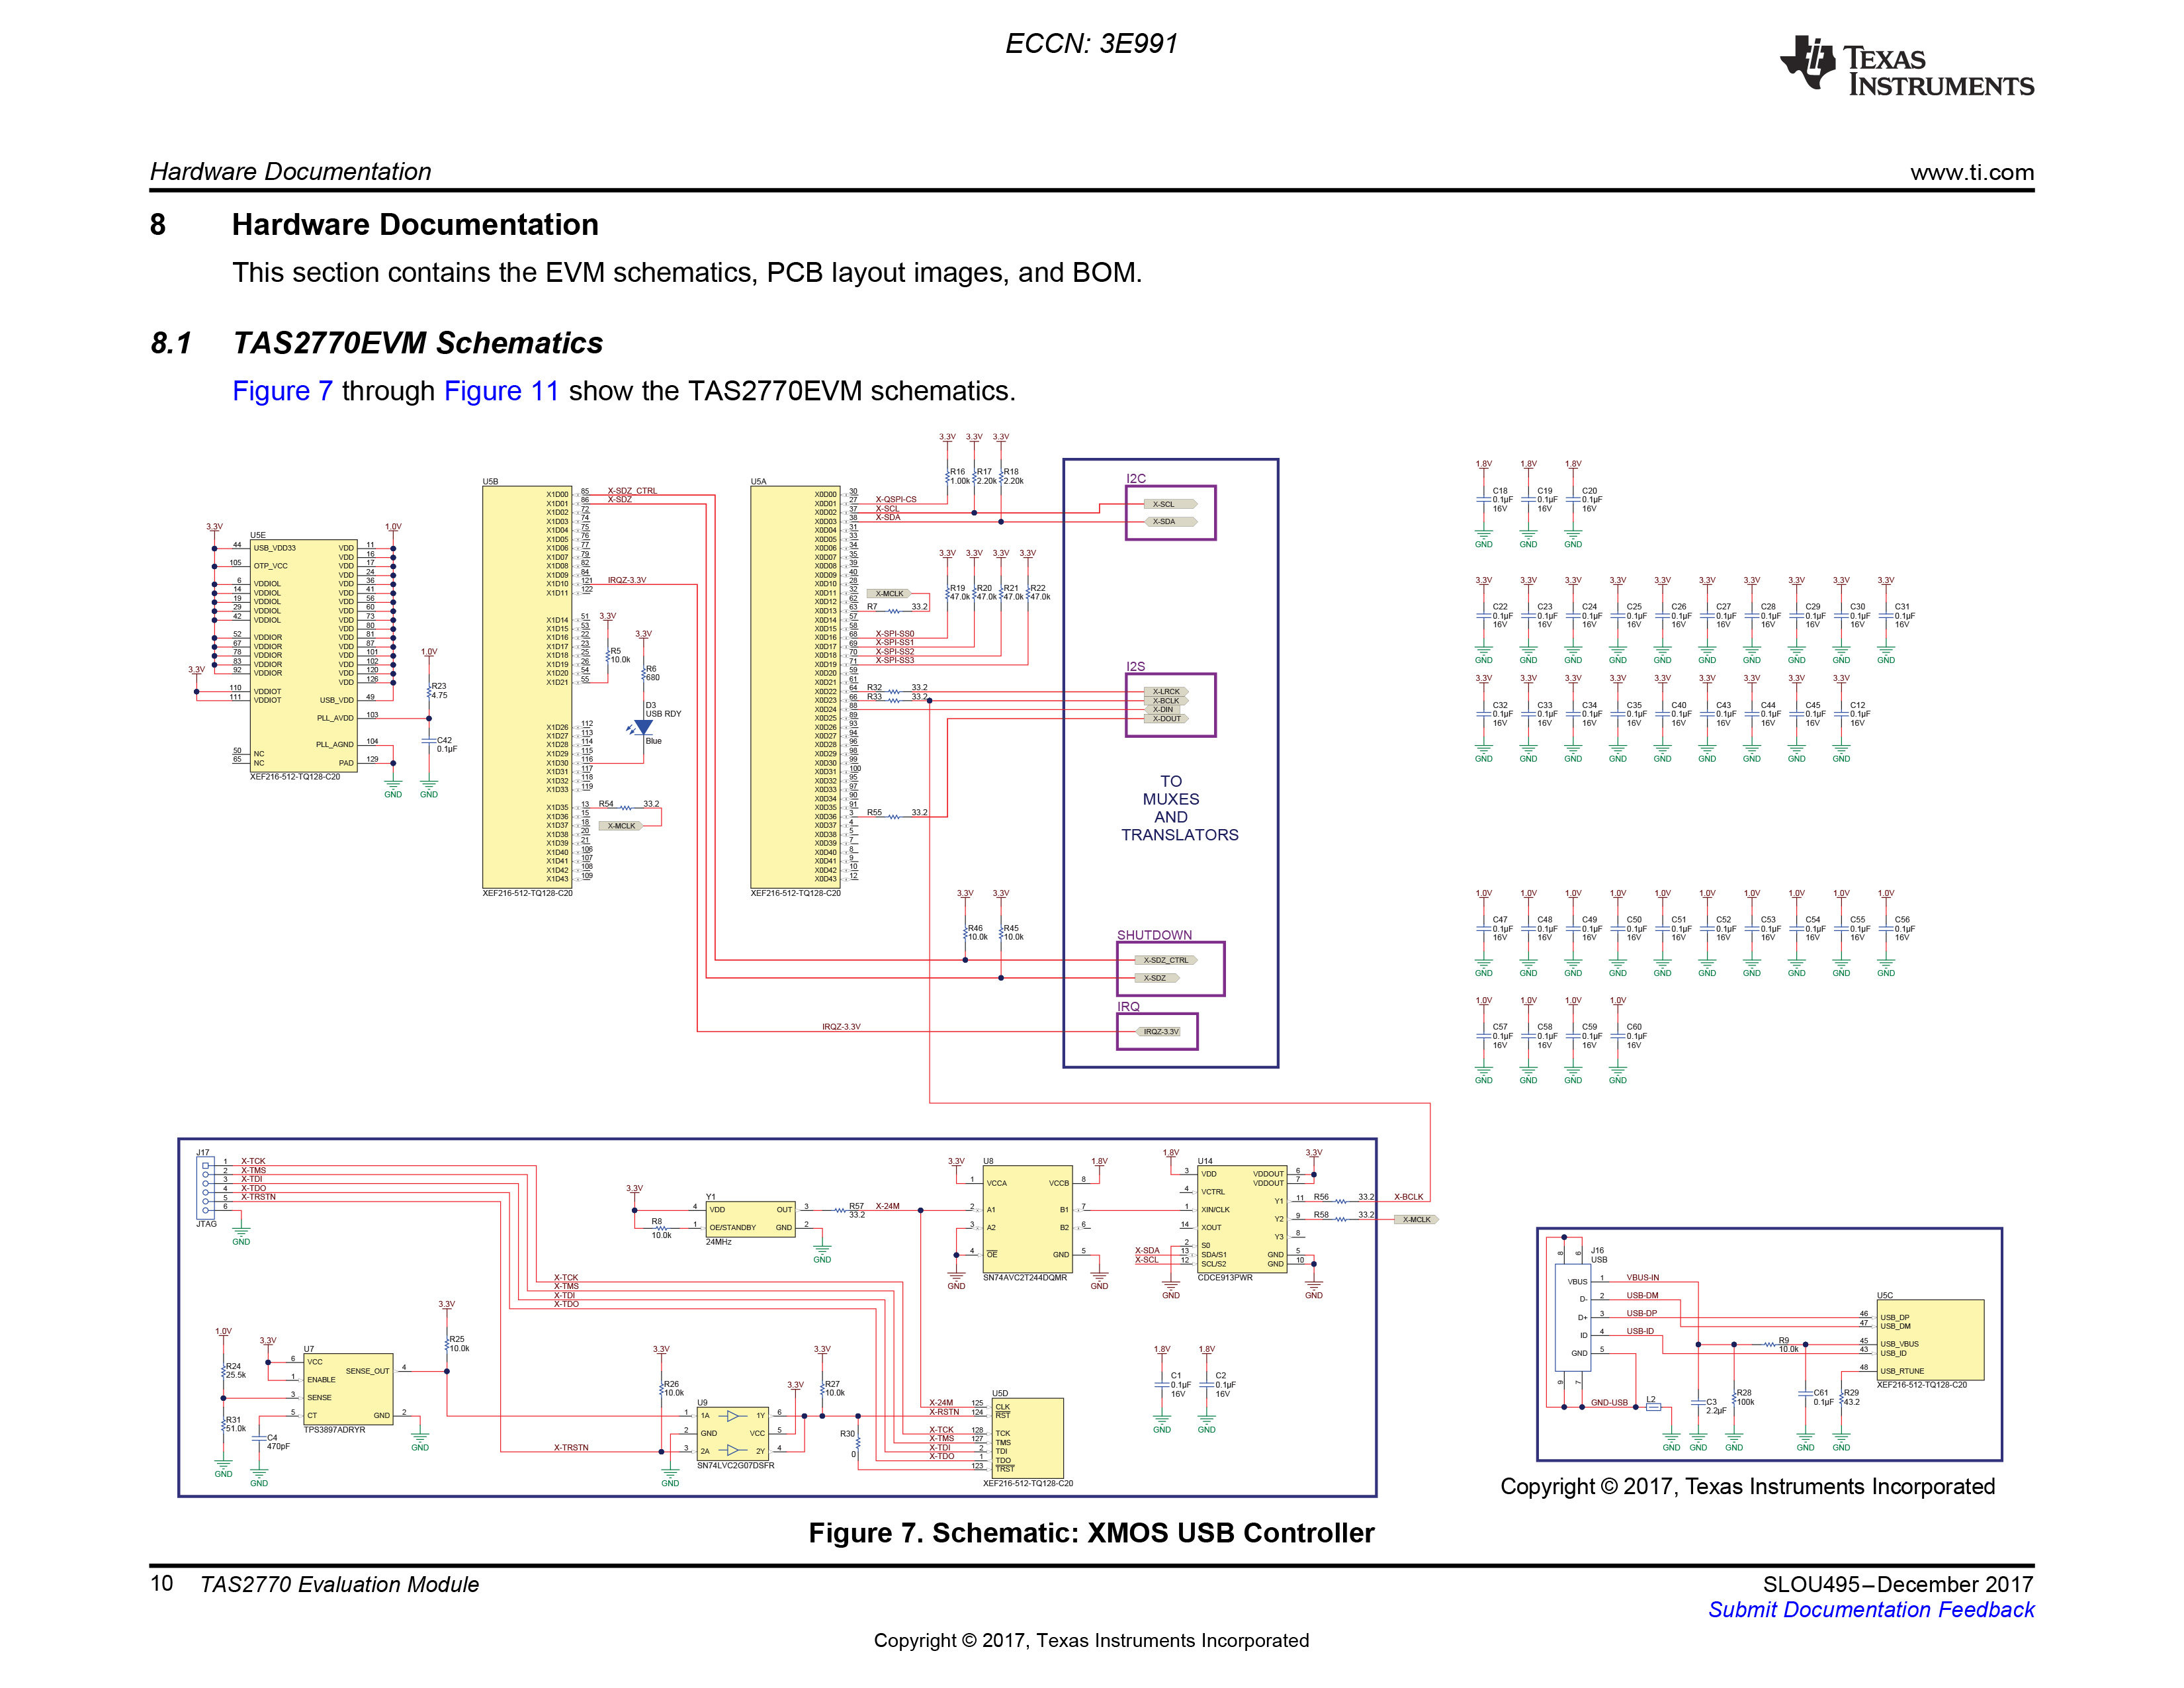Image resolution: width=2184 pixels, height=1688 pixels.
Task: Click the U14 CDCE913PWR clock chip
Action: pos(1242,1219)
